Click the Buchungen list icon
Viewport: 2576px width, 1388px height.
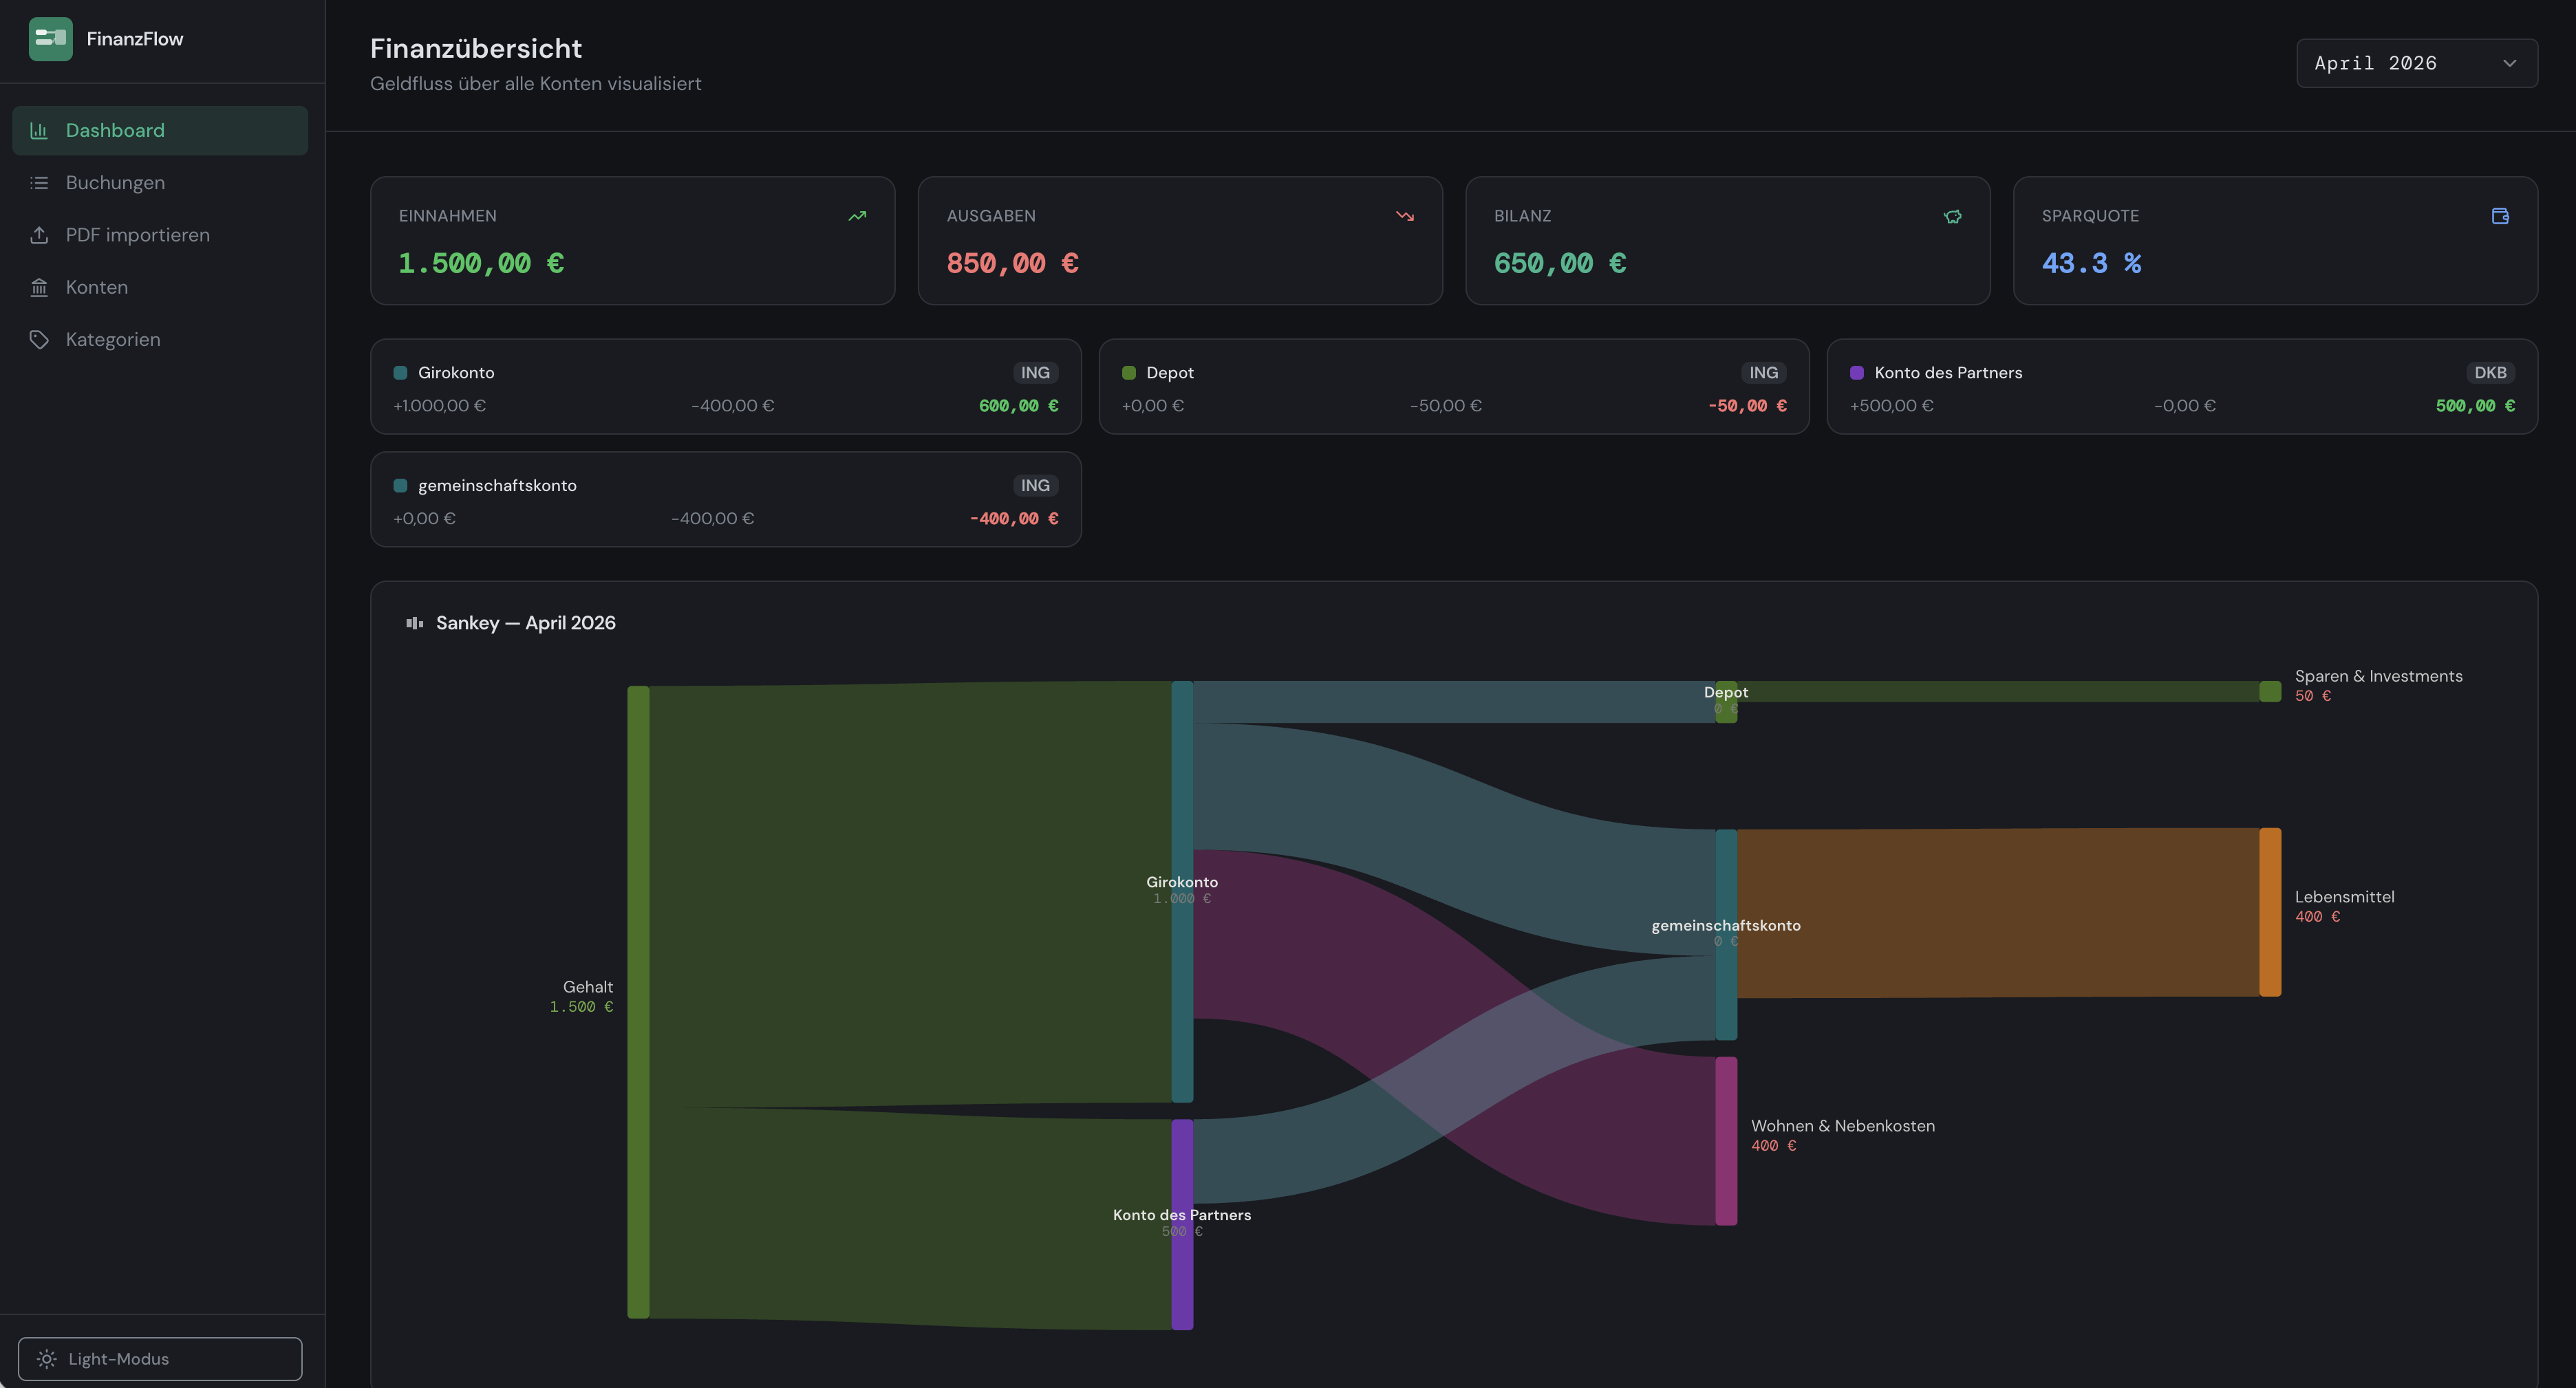[39, 182]
